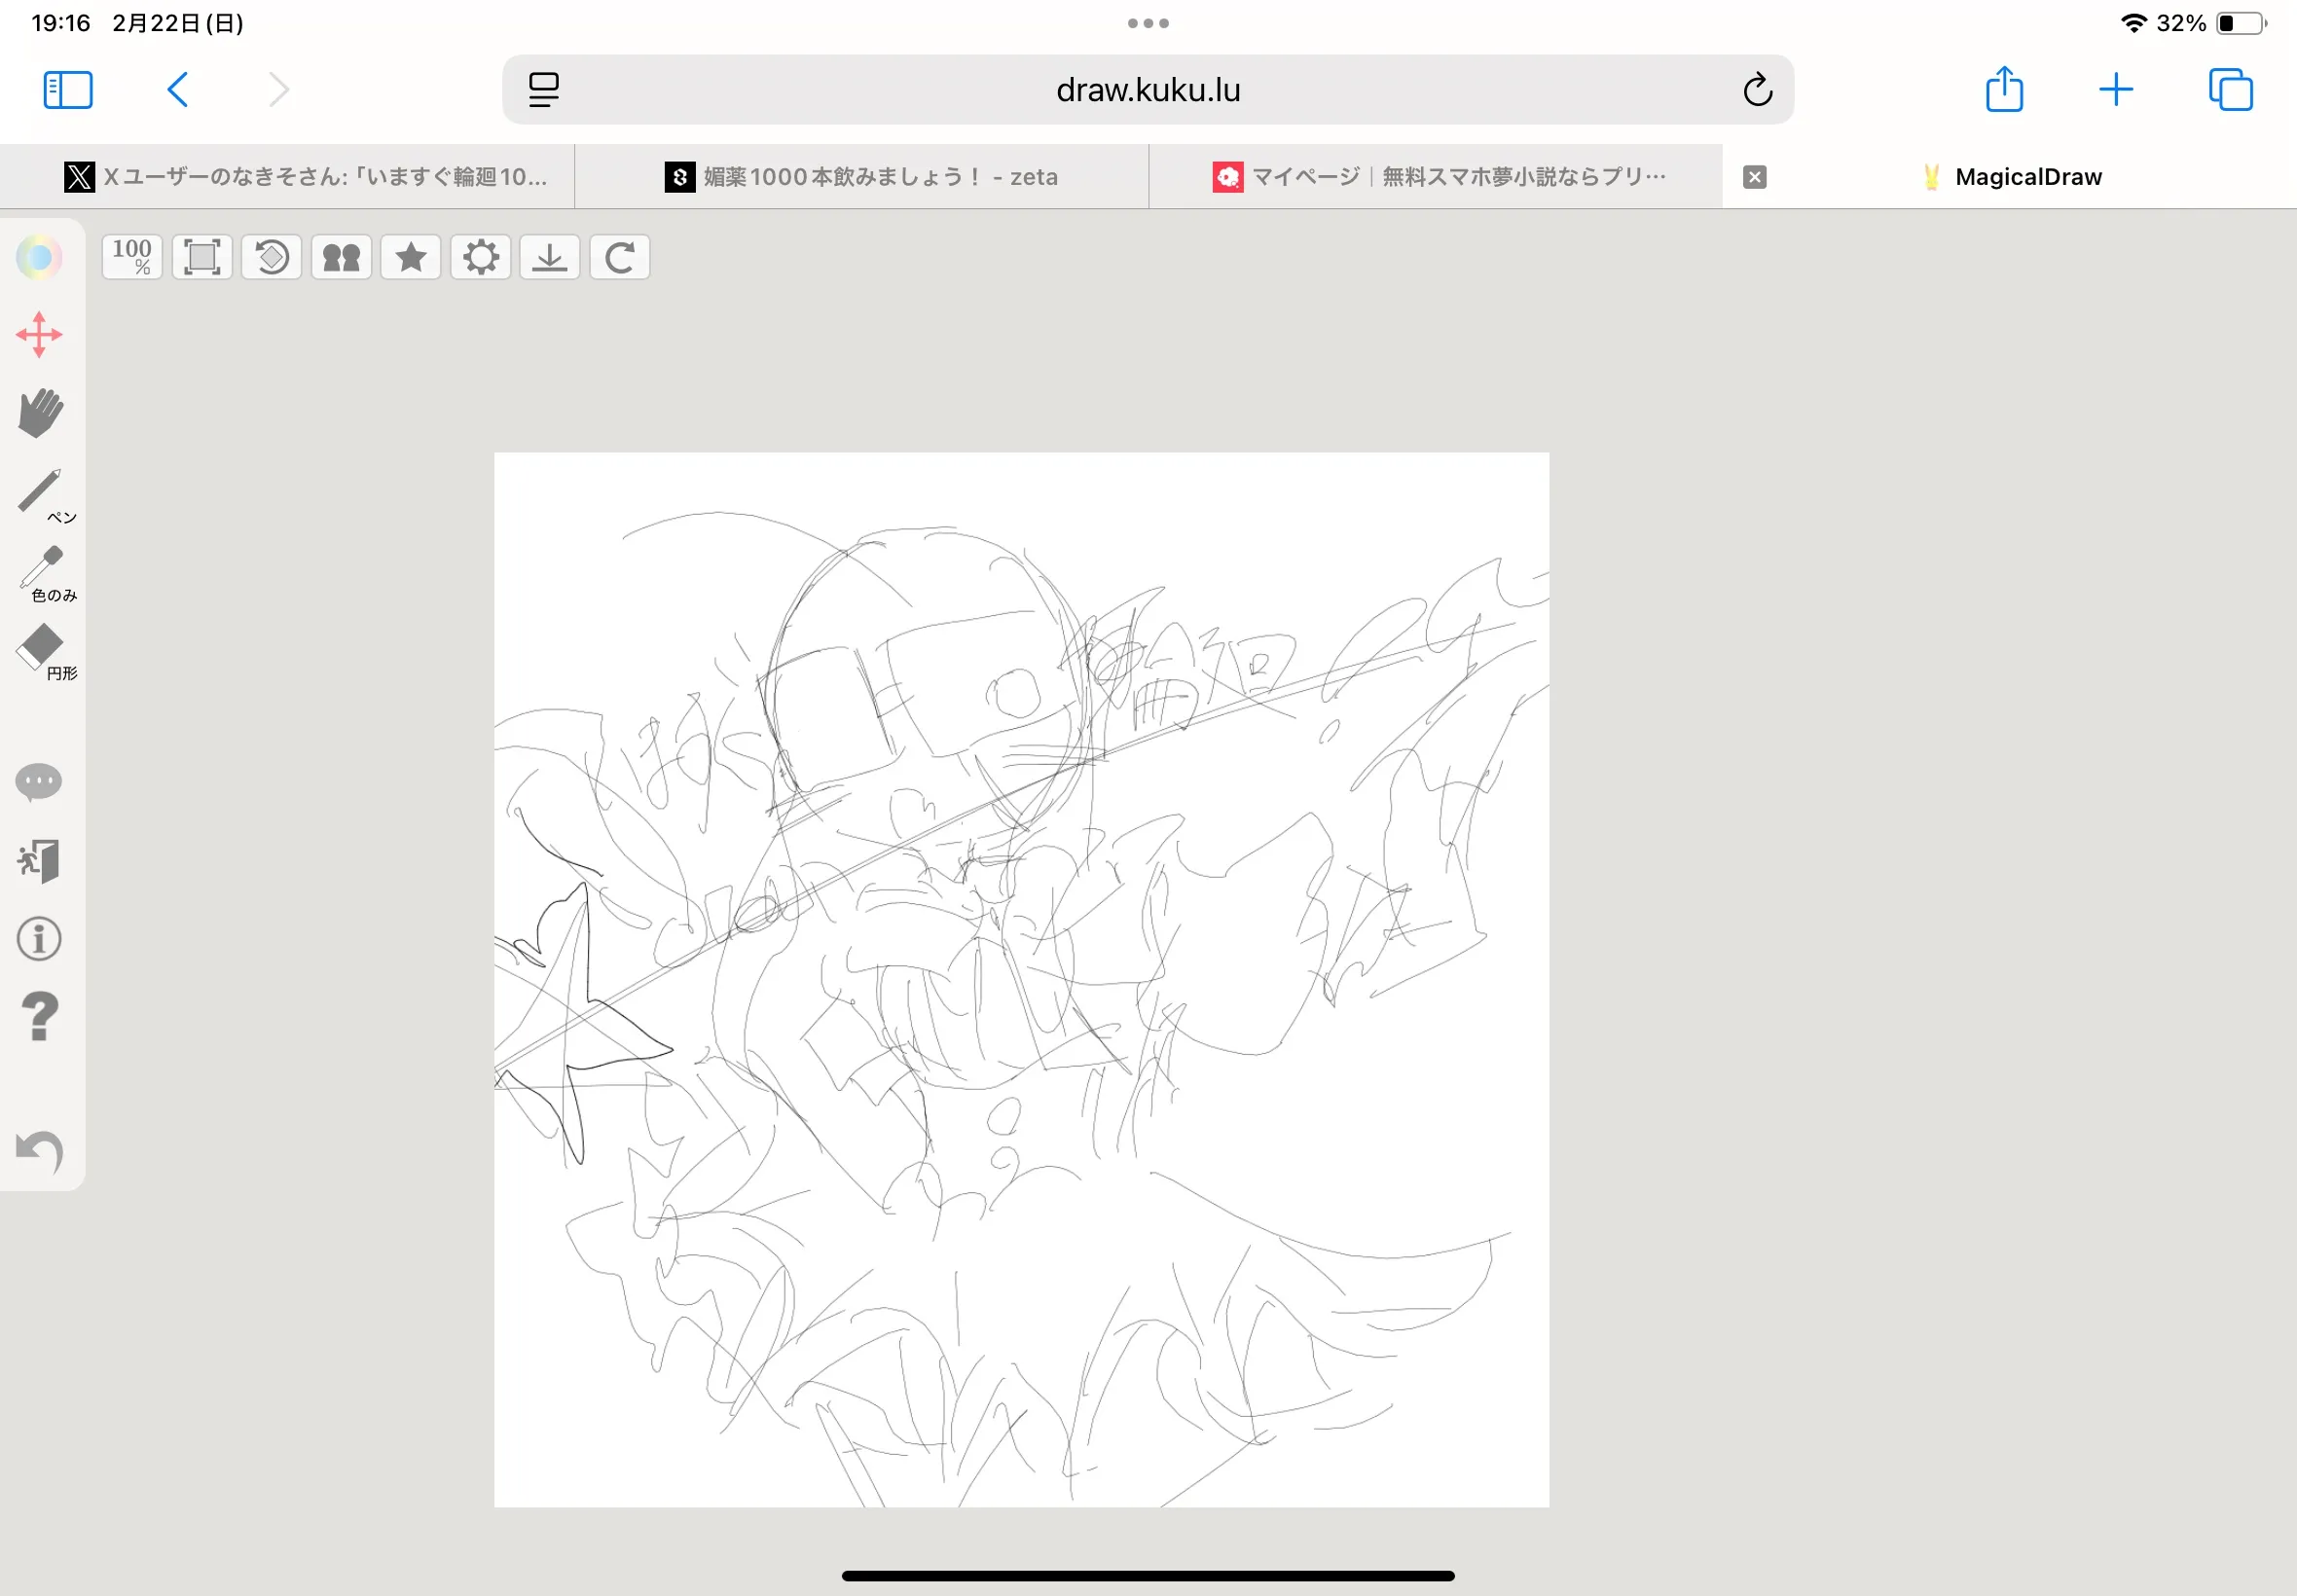Open the participants people button
Screen dimensions: 2297x1596
(x=341, y=257)
